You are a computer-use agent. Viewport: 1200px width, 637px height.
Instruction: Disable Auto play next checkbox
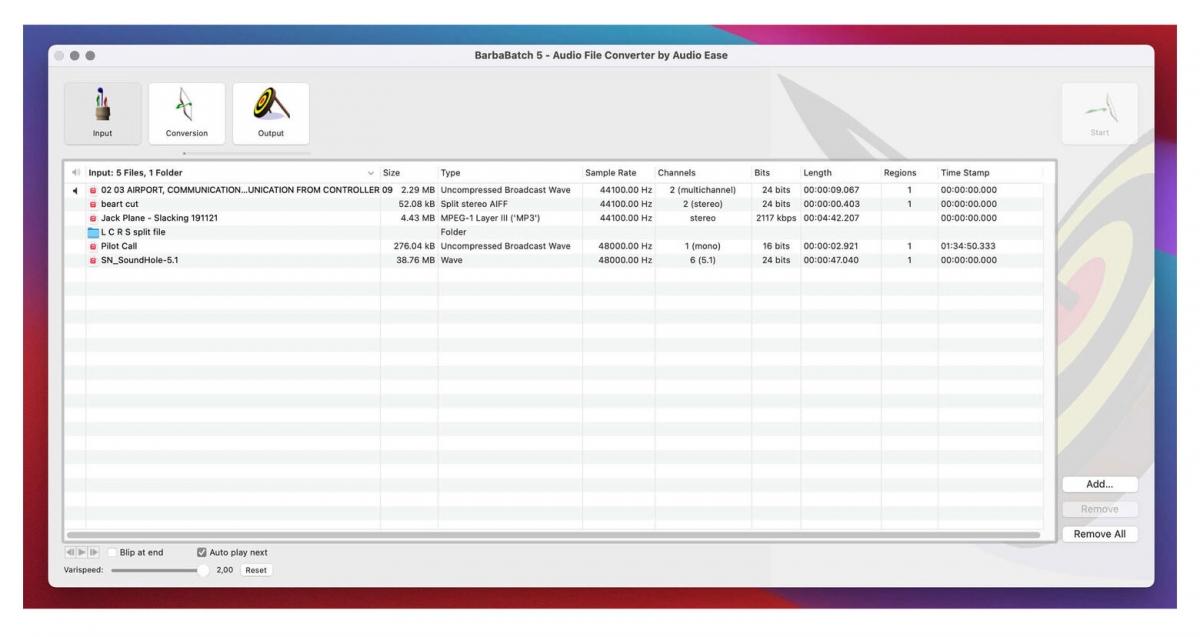click(201, 552)
